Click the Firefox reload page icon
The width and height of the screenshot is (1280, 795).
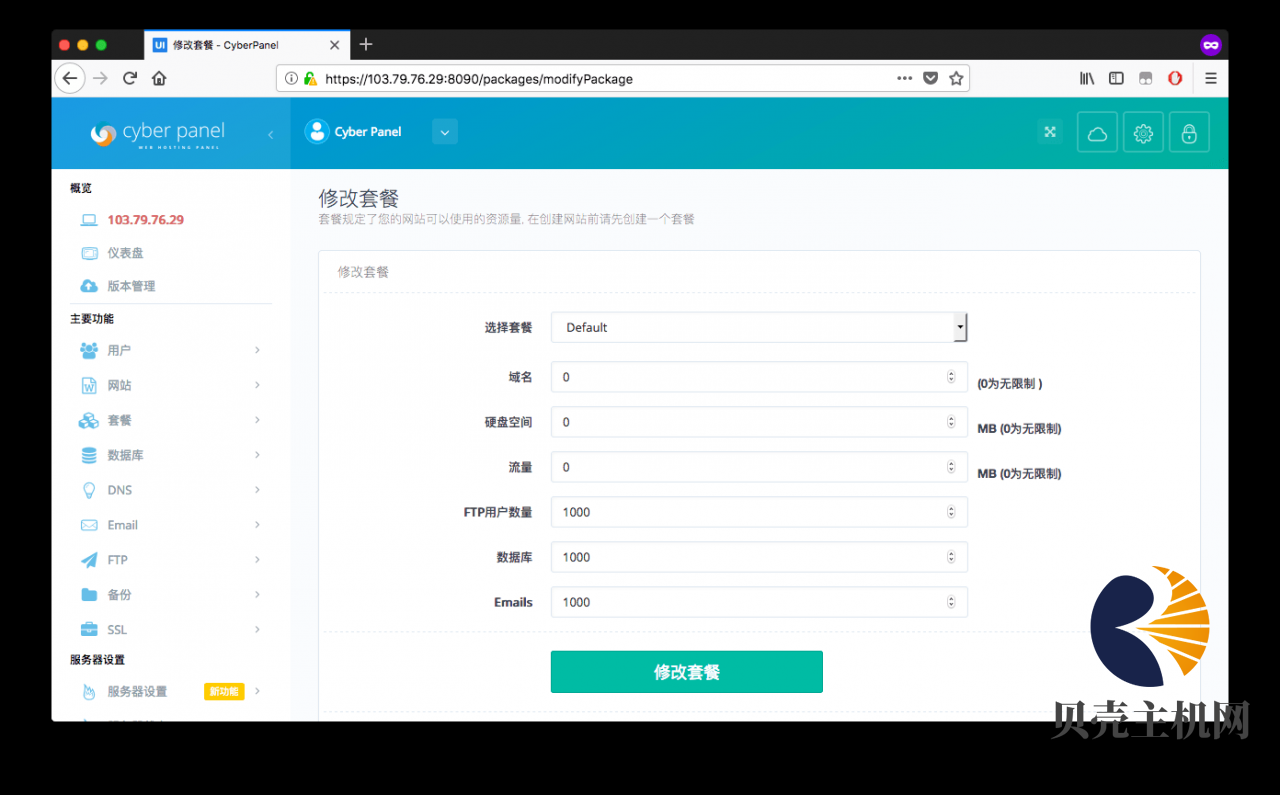pyautogui.click(x=129, y=78)
